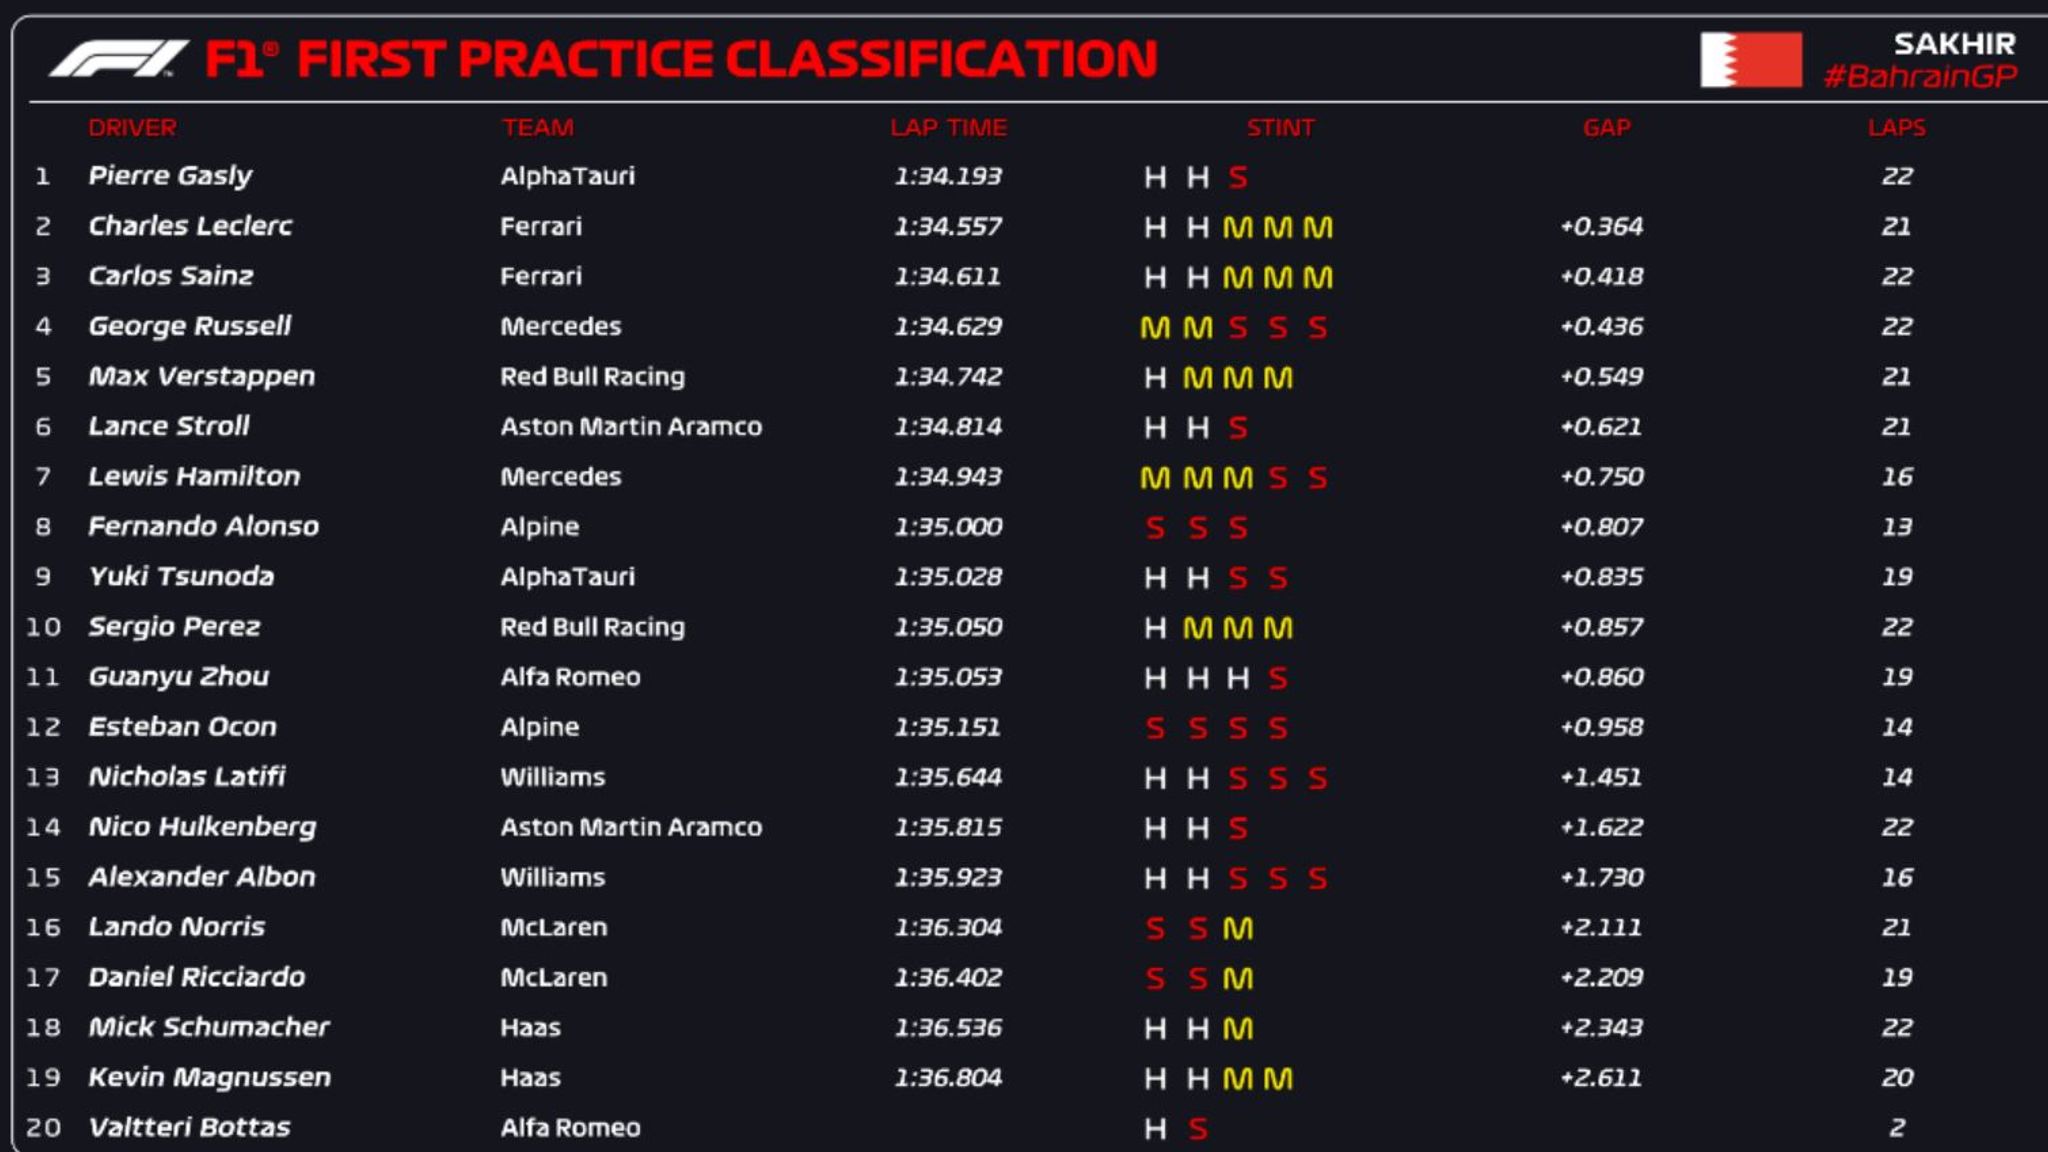Click the white H tyre in Bottas's stint

(1155, 1129)
